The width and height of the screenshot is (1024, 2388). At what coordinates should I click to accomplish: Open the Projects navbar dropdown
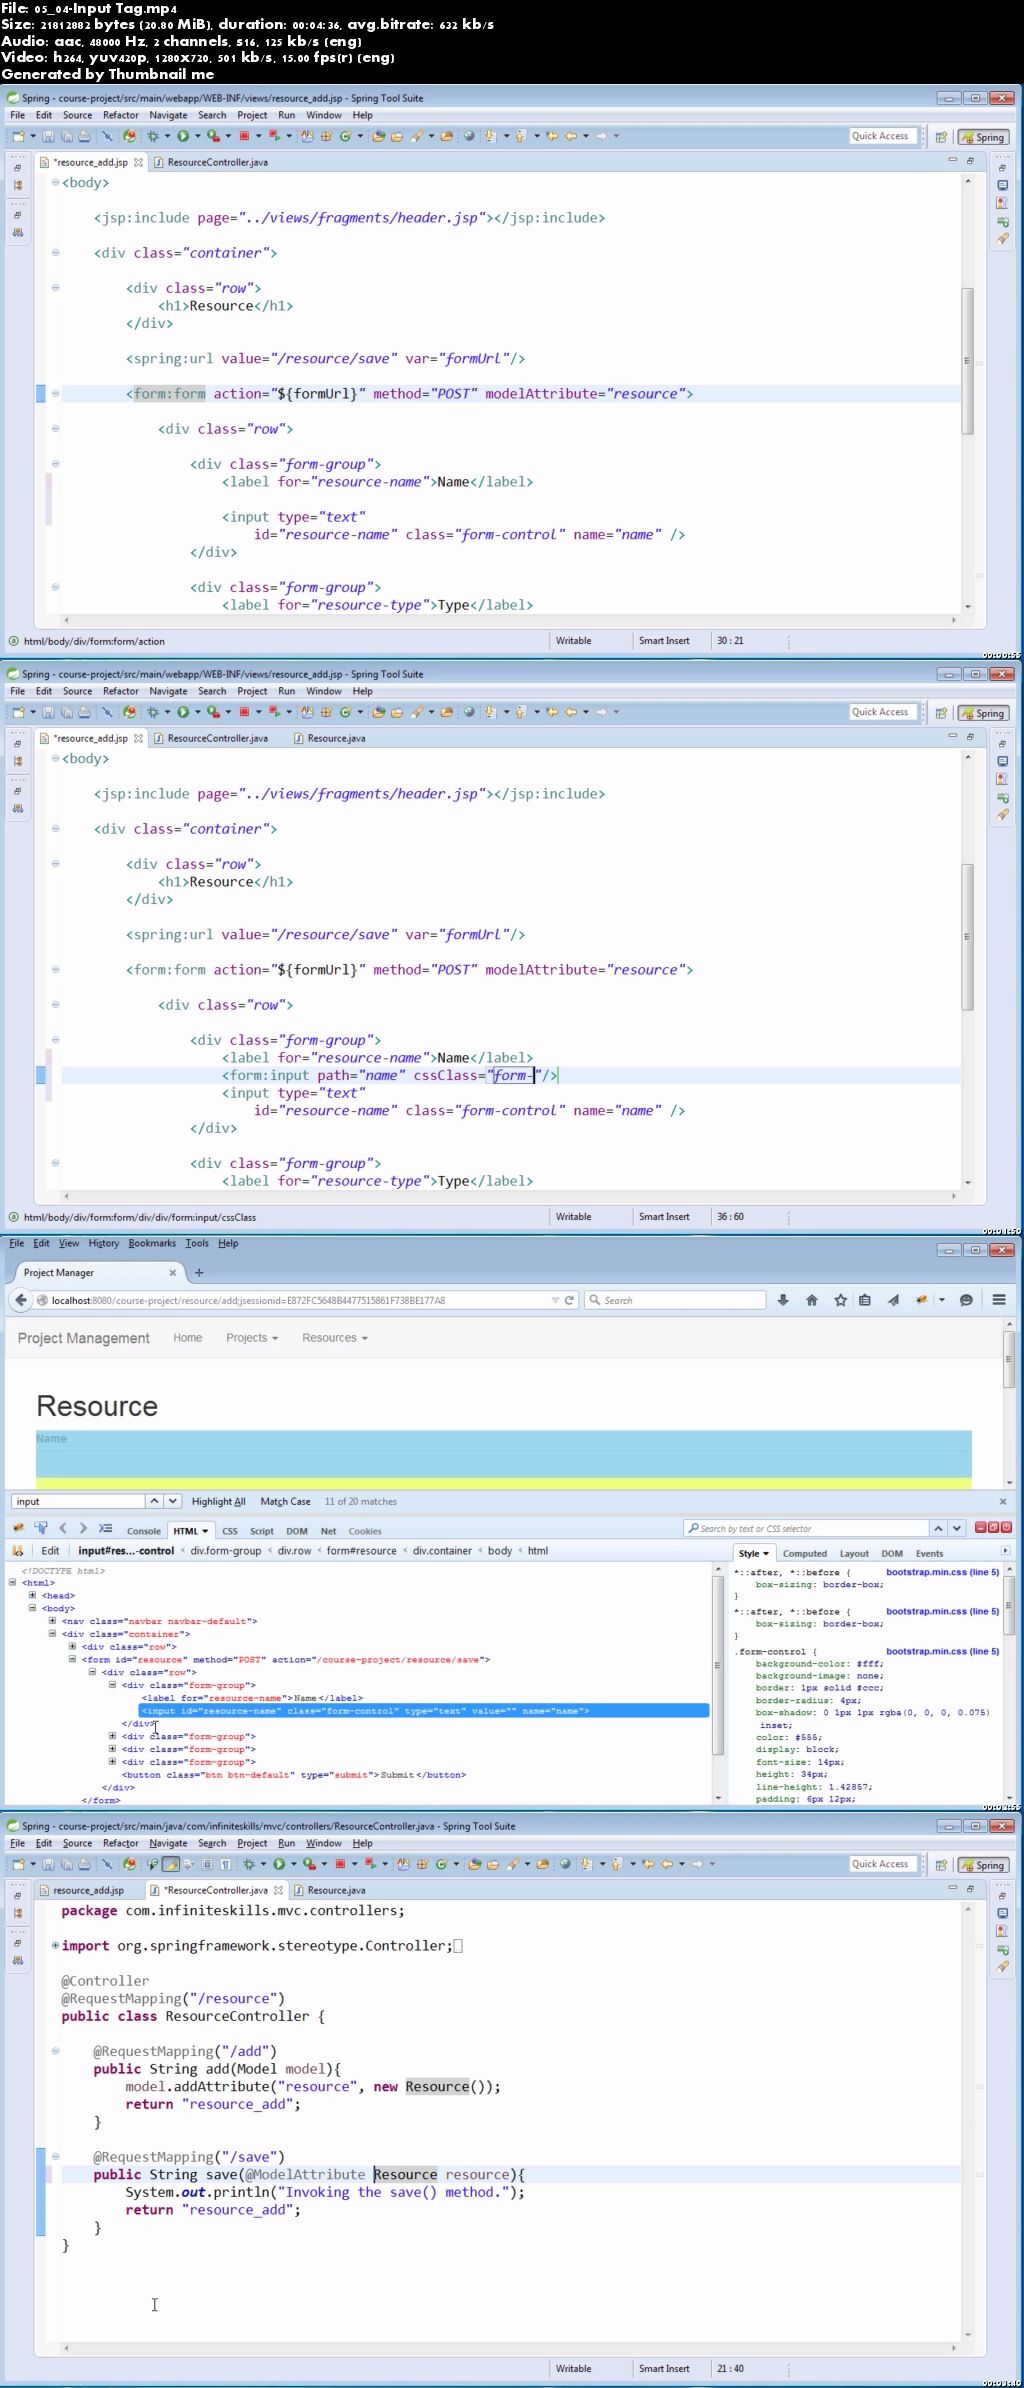pyautogui.click(x=252, y=1338)
